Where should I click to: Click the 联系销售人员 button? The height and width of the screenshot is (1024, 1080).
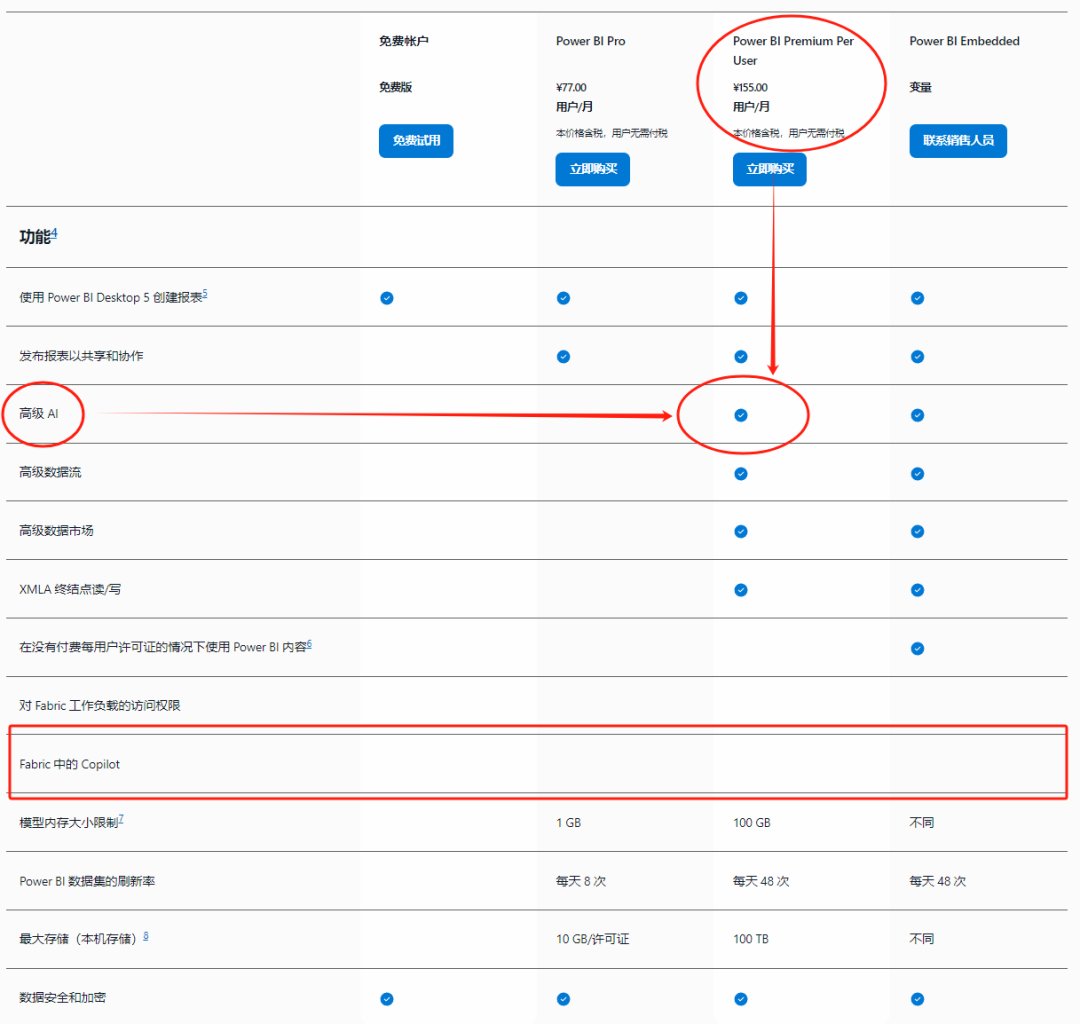point(958,140)
